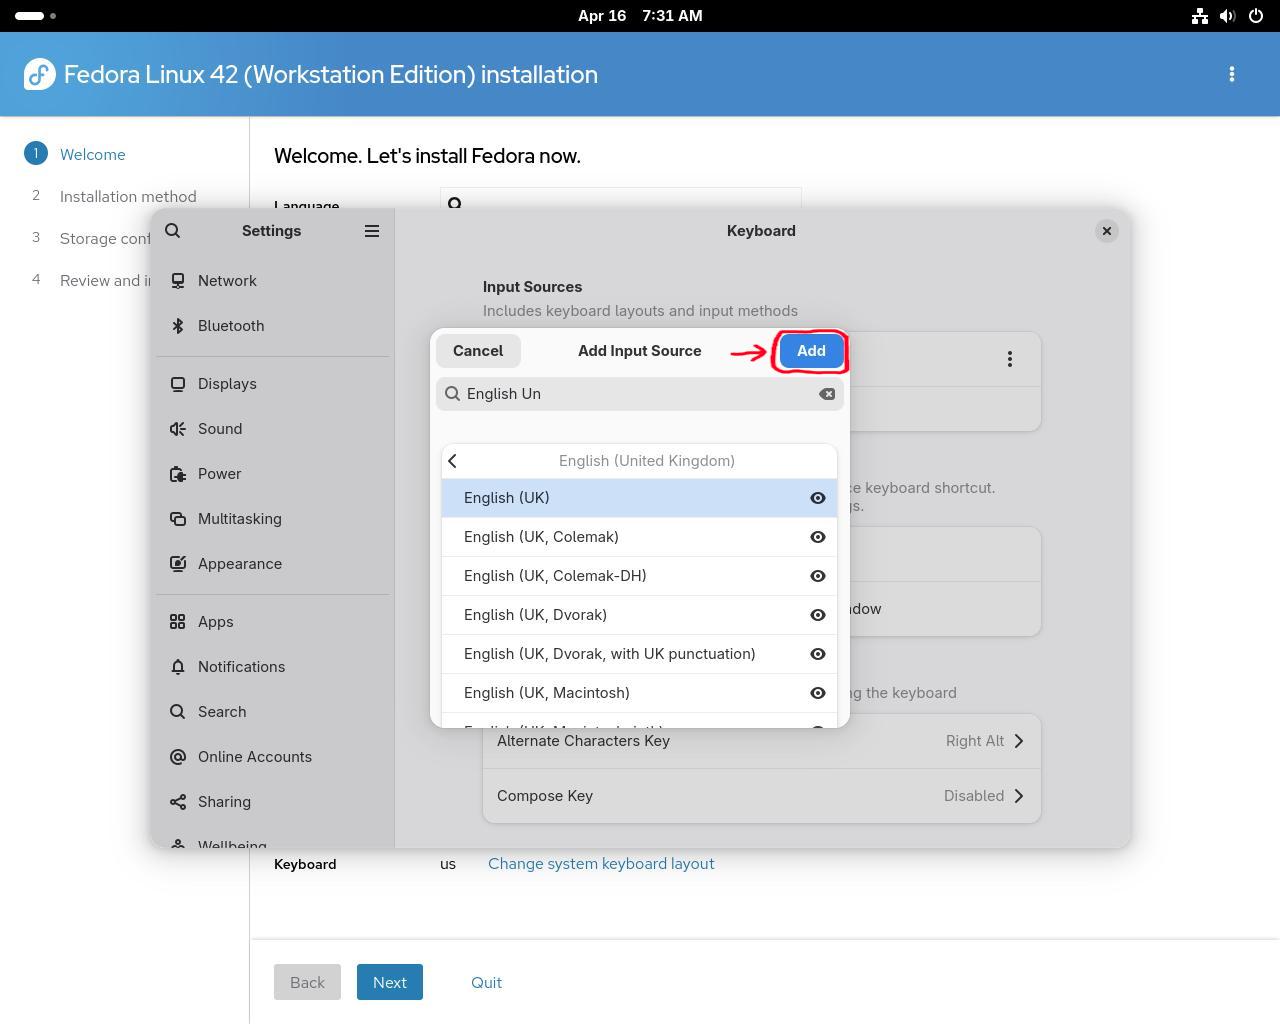Click Quit in Fedora installer
The width and height of the screenshot is (1280, 1024).
point(486,982)
